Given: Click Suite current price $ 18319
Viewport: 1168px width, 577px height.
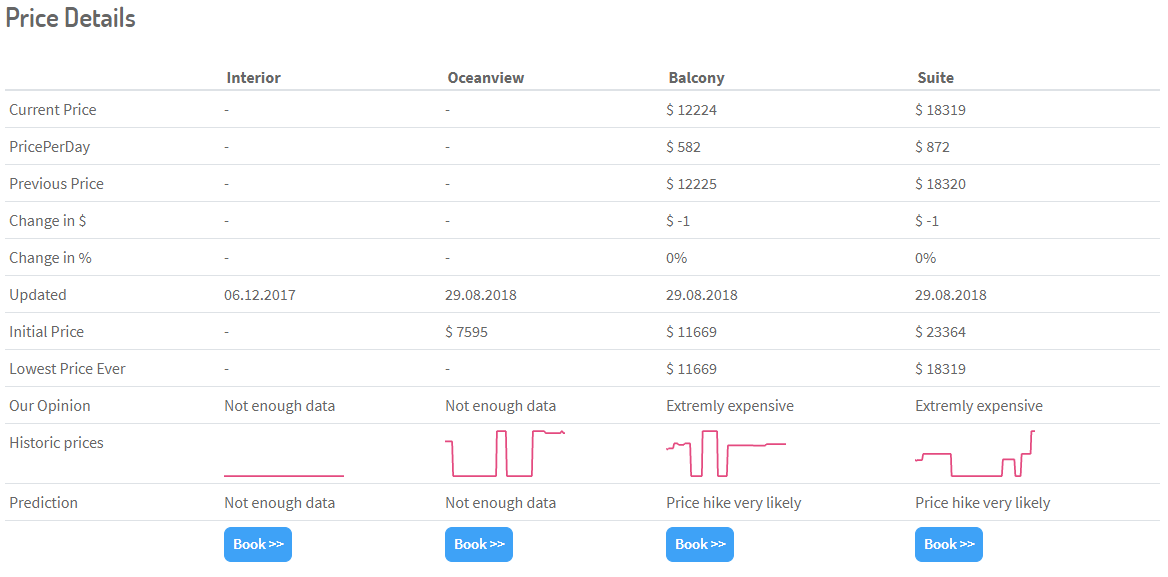Looking at the screenshot, I should point(941,110).
